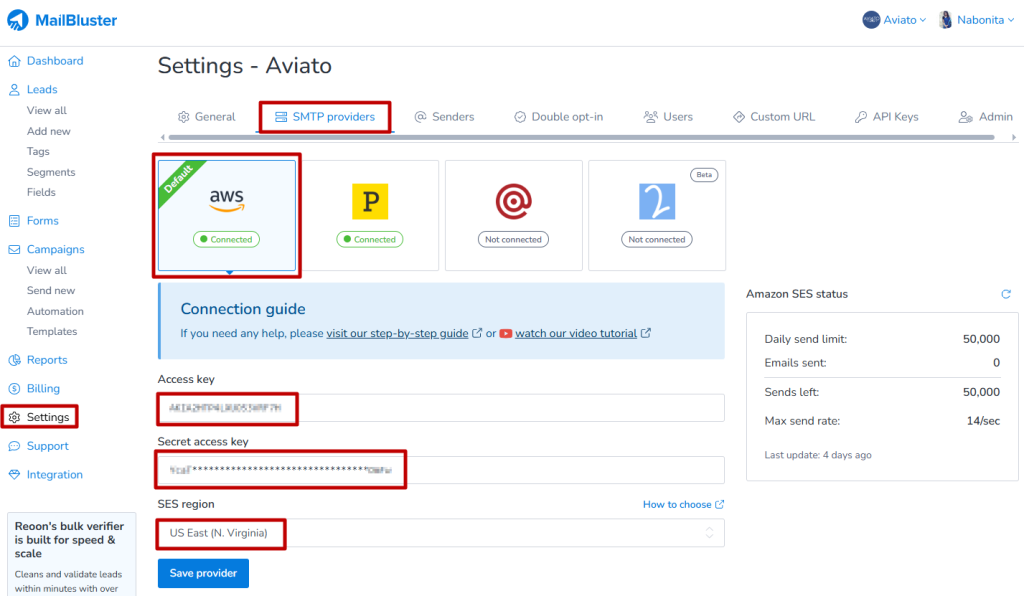Open the Support section
1024x596 pixels.
tap(46, 445)
